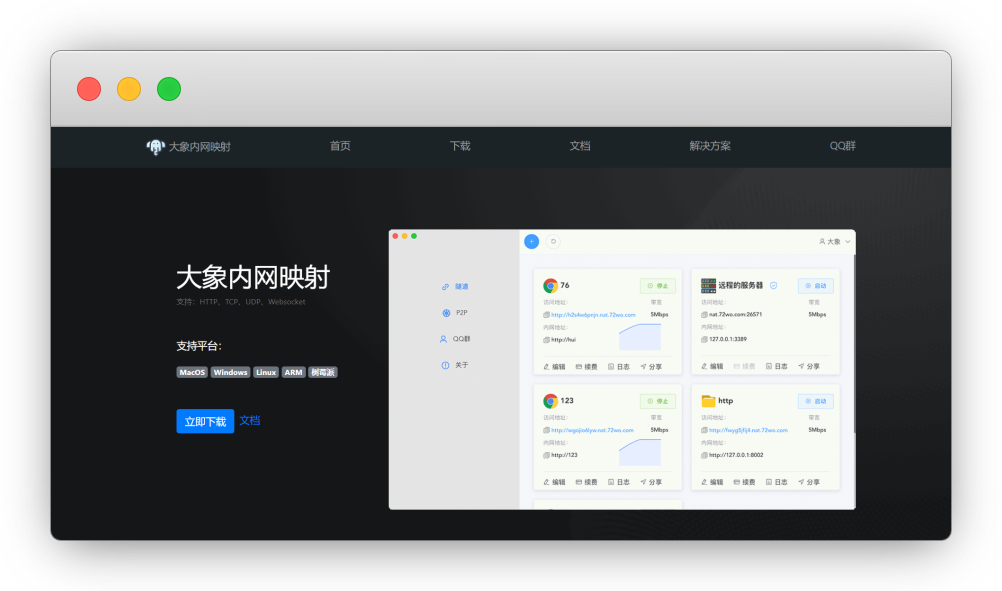Copy the http://hui address via its copy icon
This screenshot has width=1002, height=591.
tap(547, 339)
